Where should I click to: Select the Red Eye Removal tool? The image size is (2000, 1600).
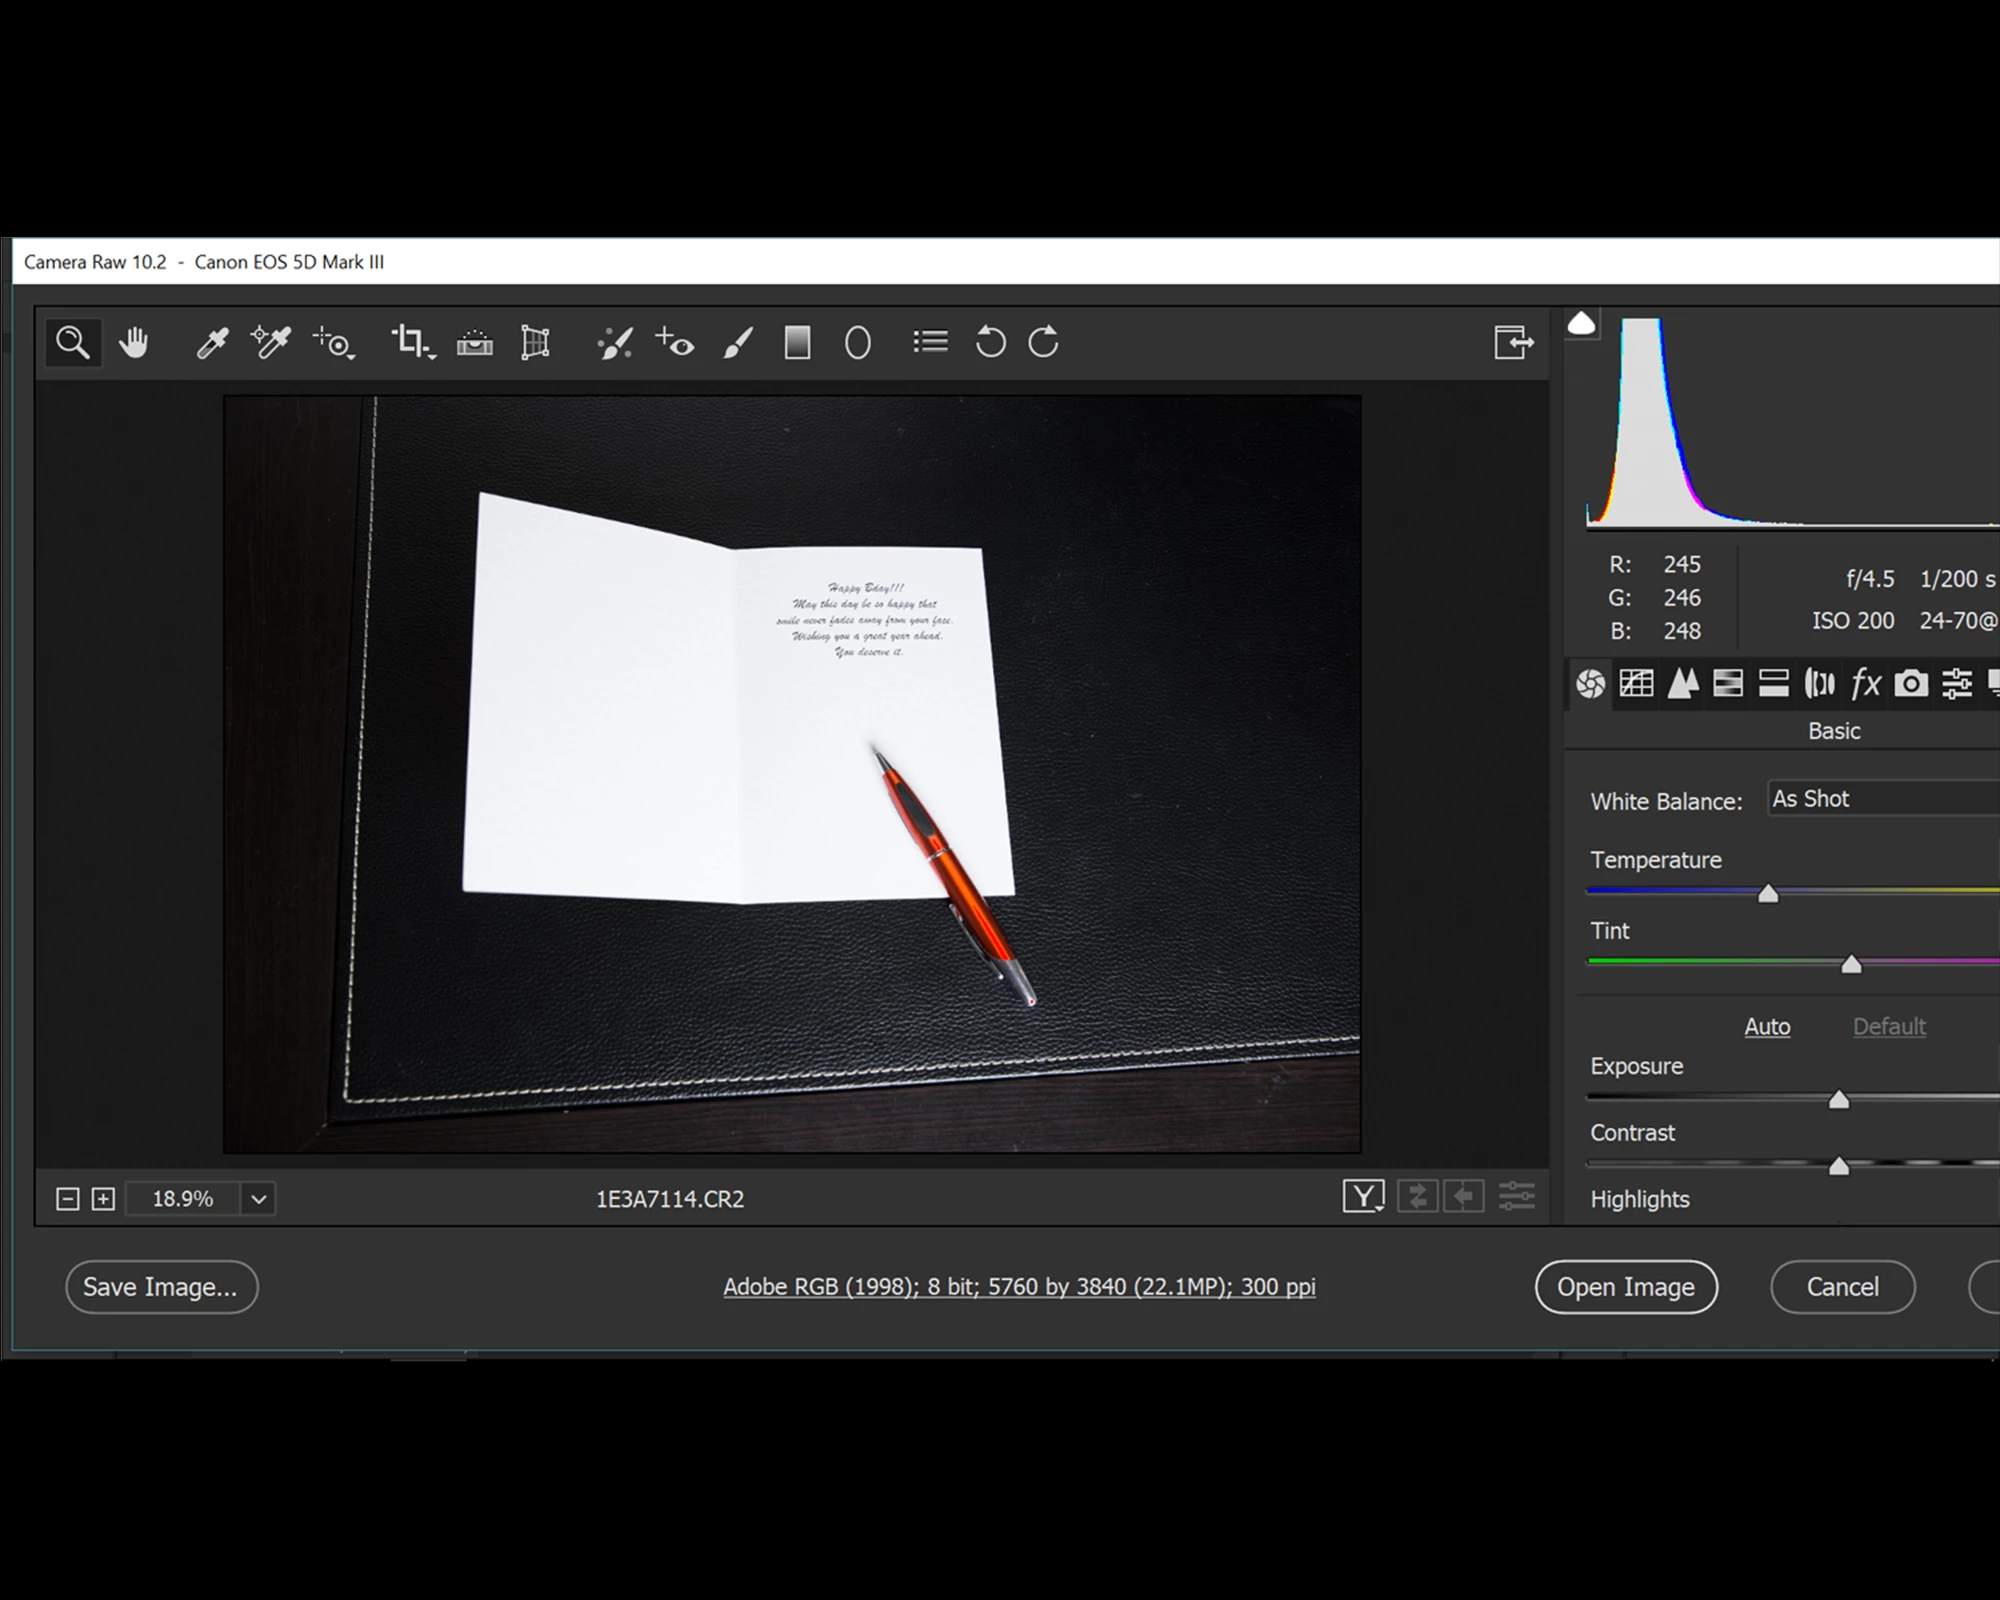tap(675, 343)
